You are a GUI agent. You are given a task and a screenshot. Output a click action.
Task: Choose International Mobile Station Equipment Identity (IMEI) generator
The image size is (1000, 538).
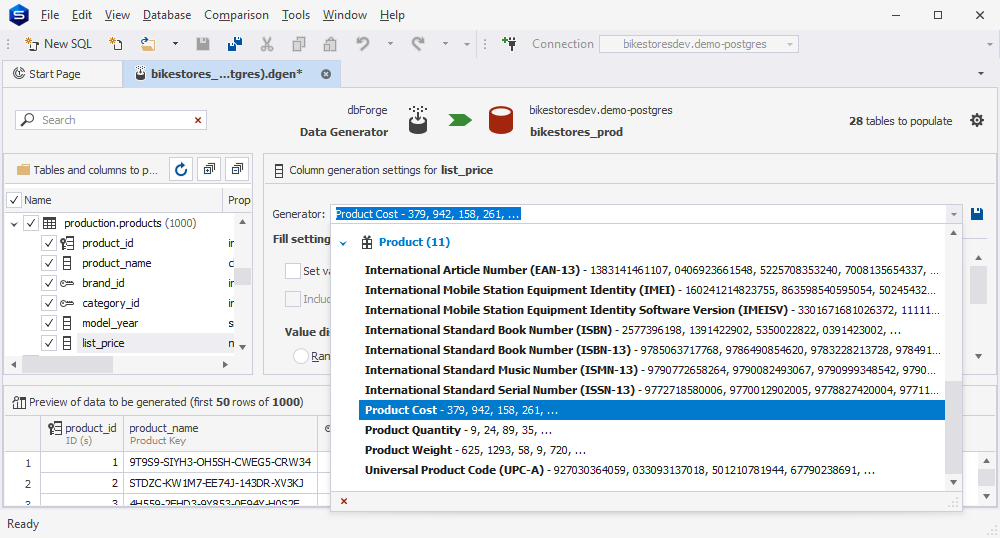click(651, 290)
